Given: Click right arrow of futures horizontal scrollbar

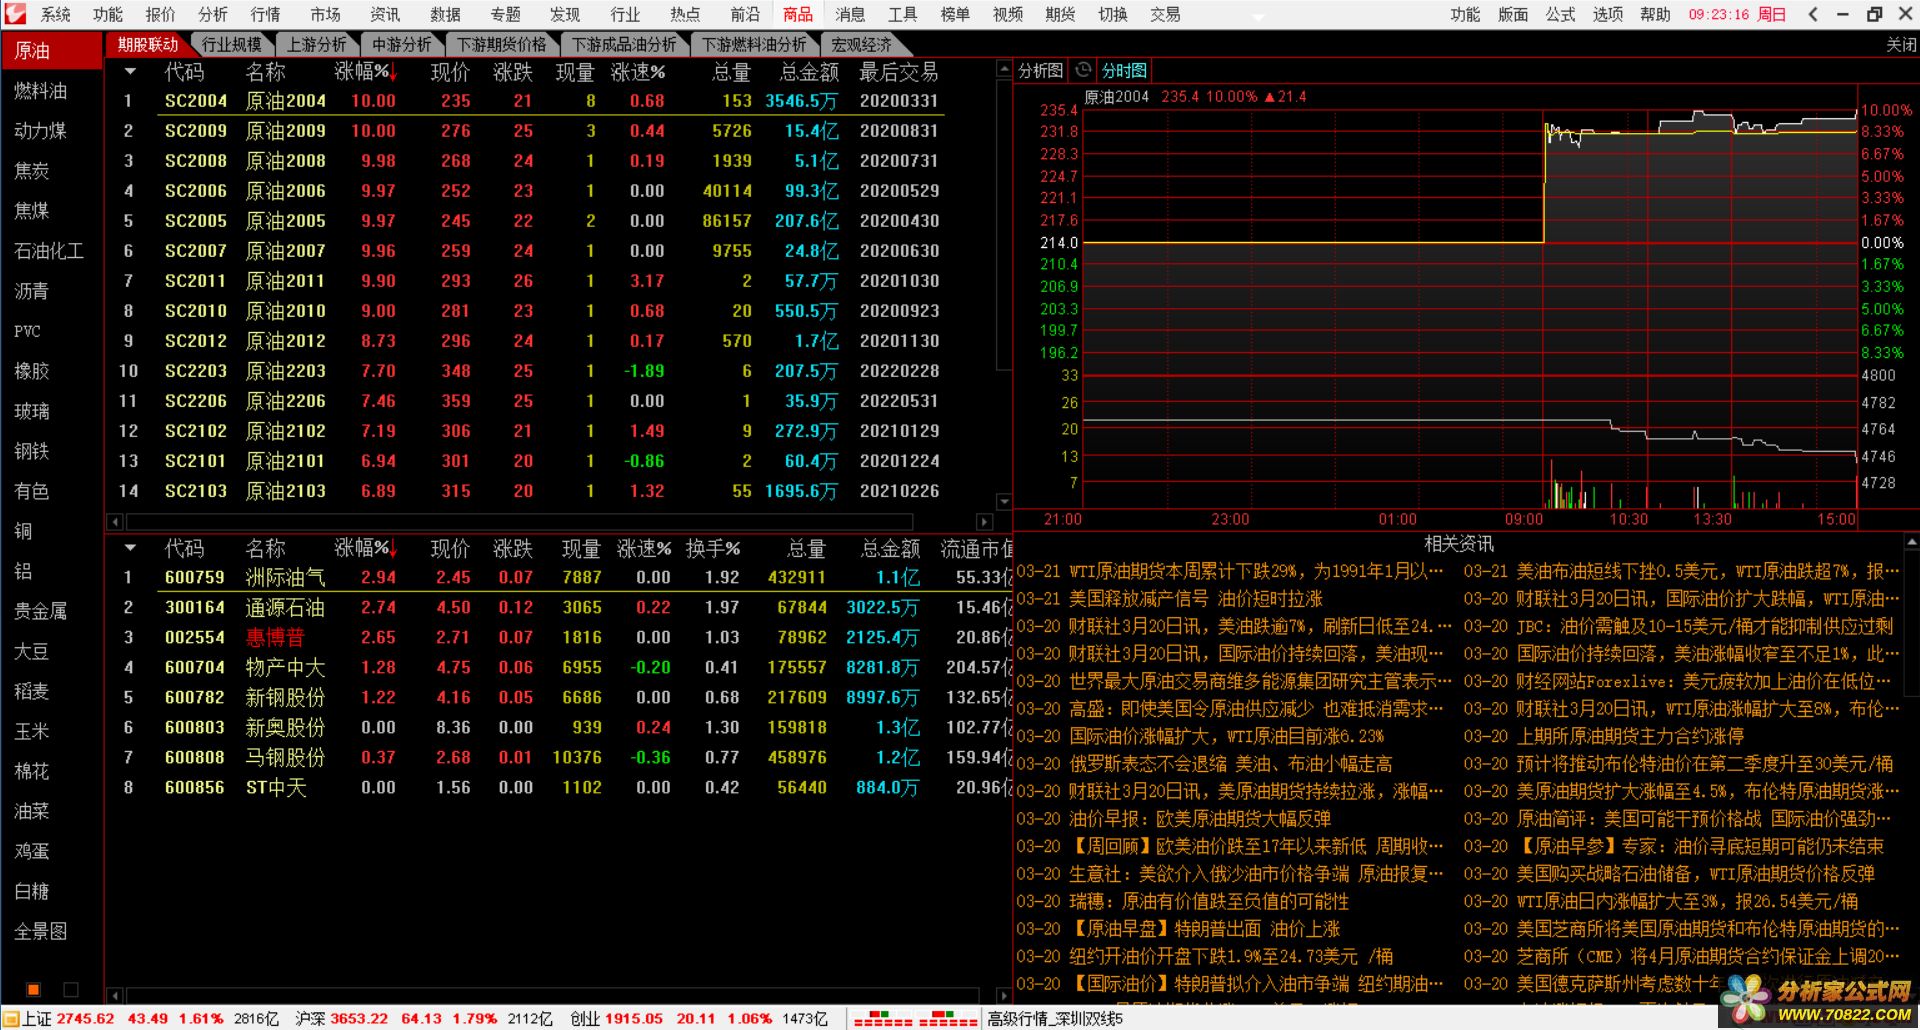Looking at the screenshot, I should click(x=985, y=521).
